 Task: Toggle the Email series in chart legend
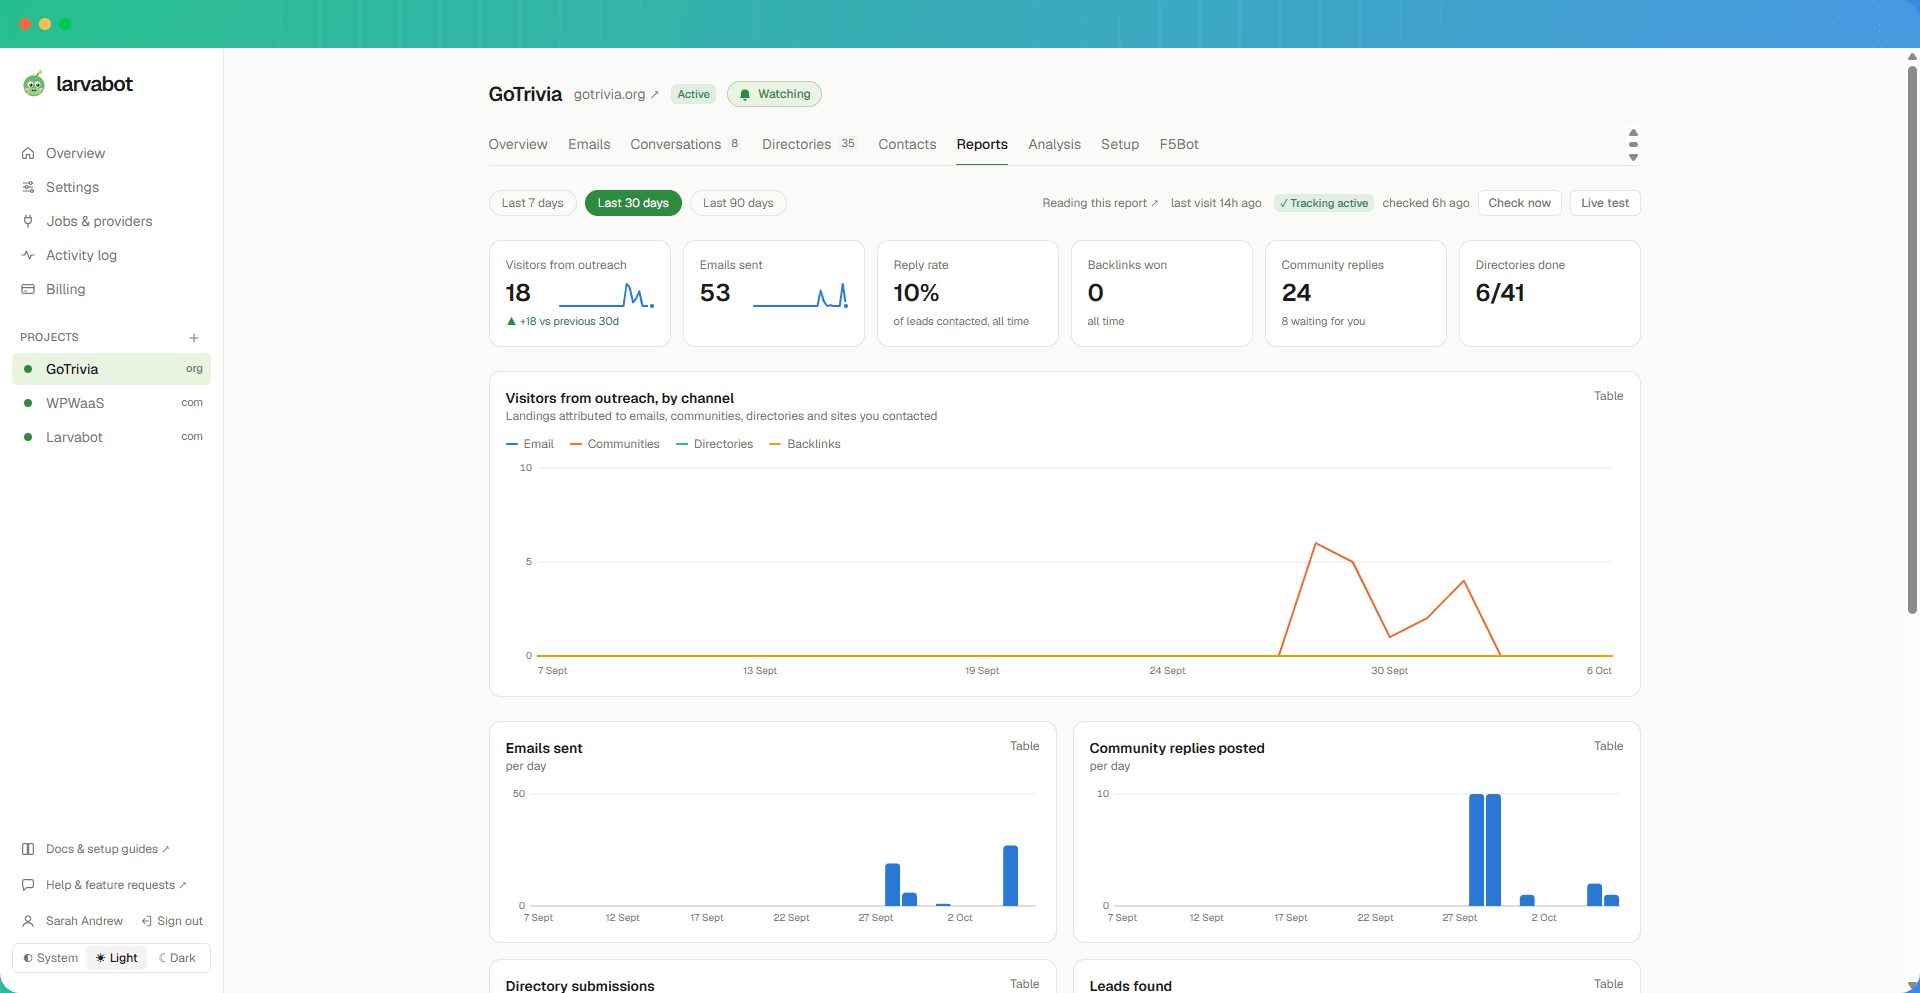coord(530,444)
